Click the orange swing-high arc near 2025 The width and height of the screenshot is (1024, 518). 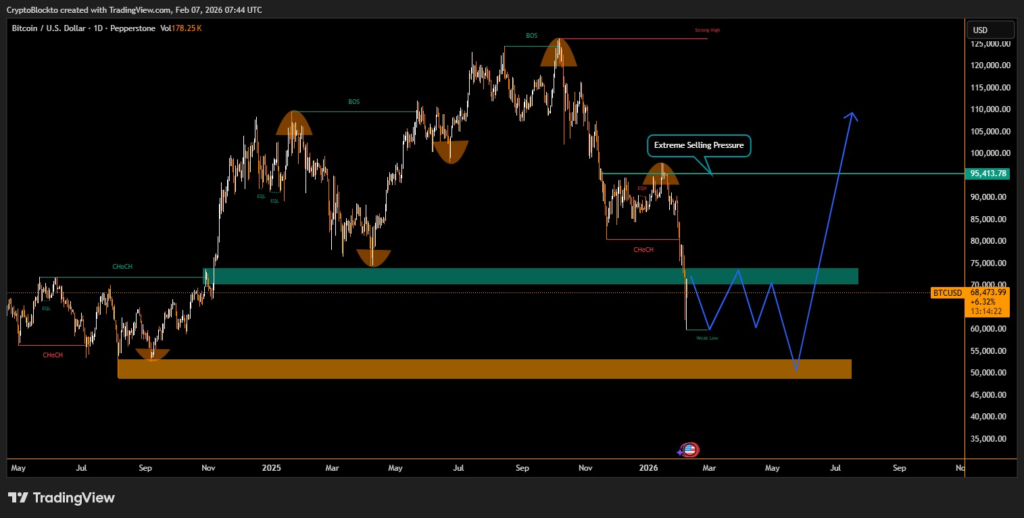(x=292, y=123)
